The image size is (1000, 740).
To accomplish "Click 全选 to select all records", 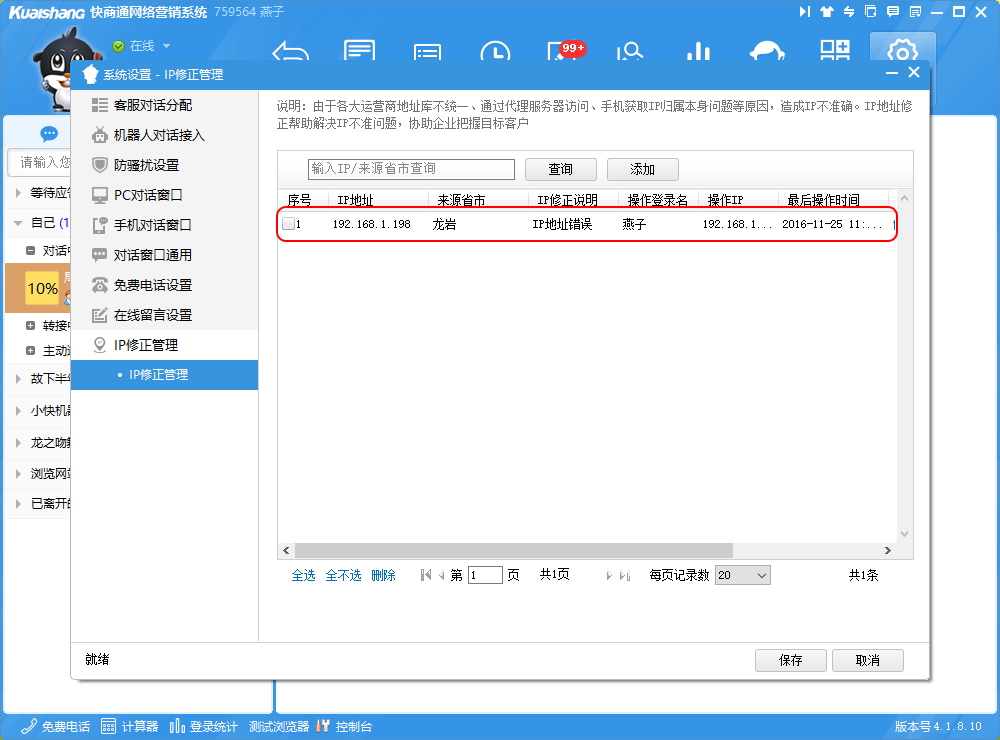I will [x=303, y=575].
